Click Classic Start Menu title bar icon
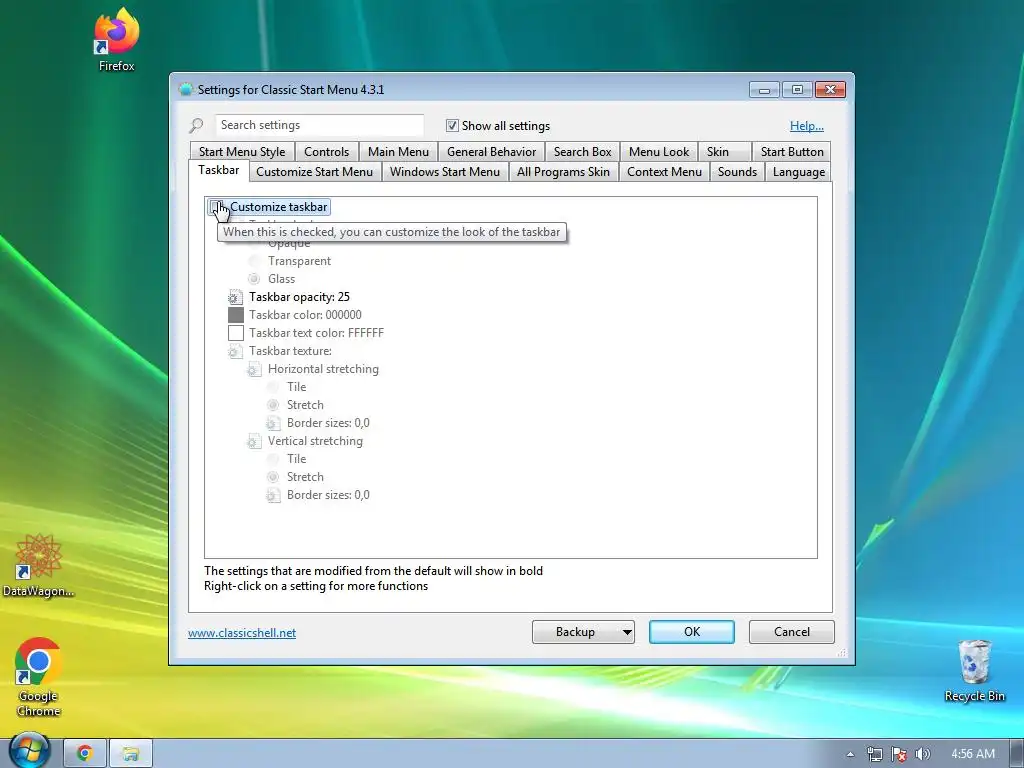 pyautogui.click(x=186, y=89)
